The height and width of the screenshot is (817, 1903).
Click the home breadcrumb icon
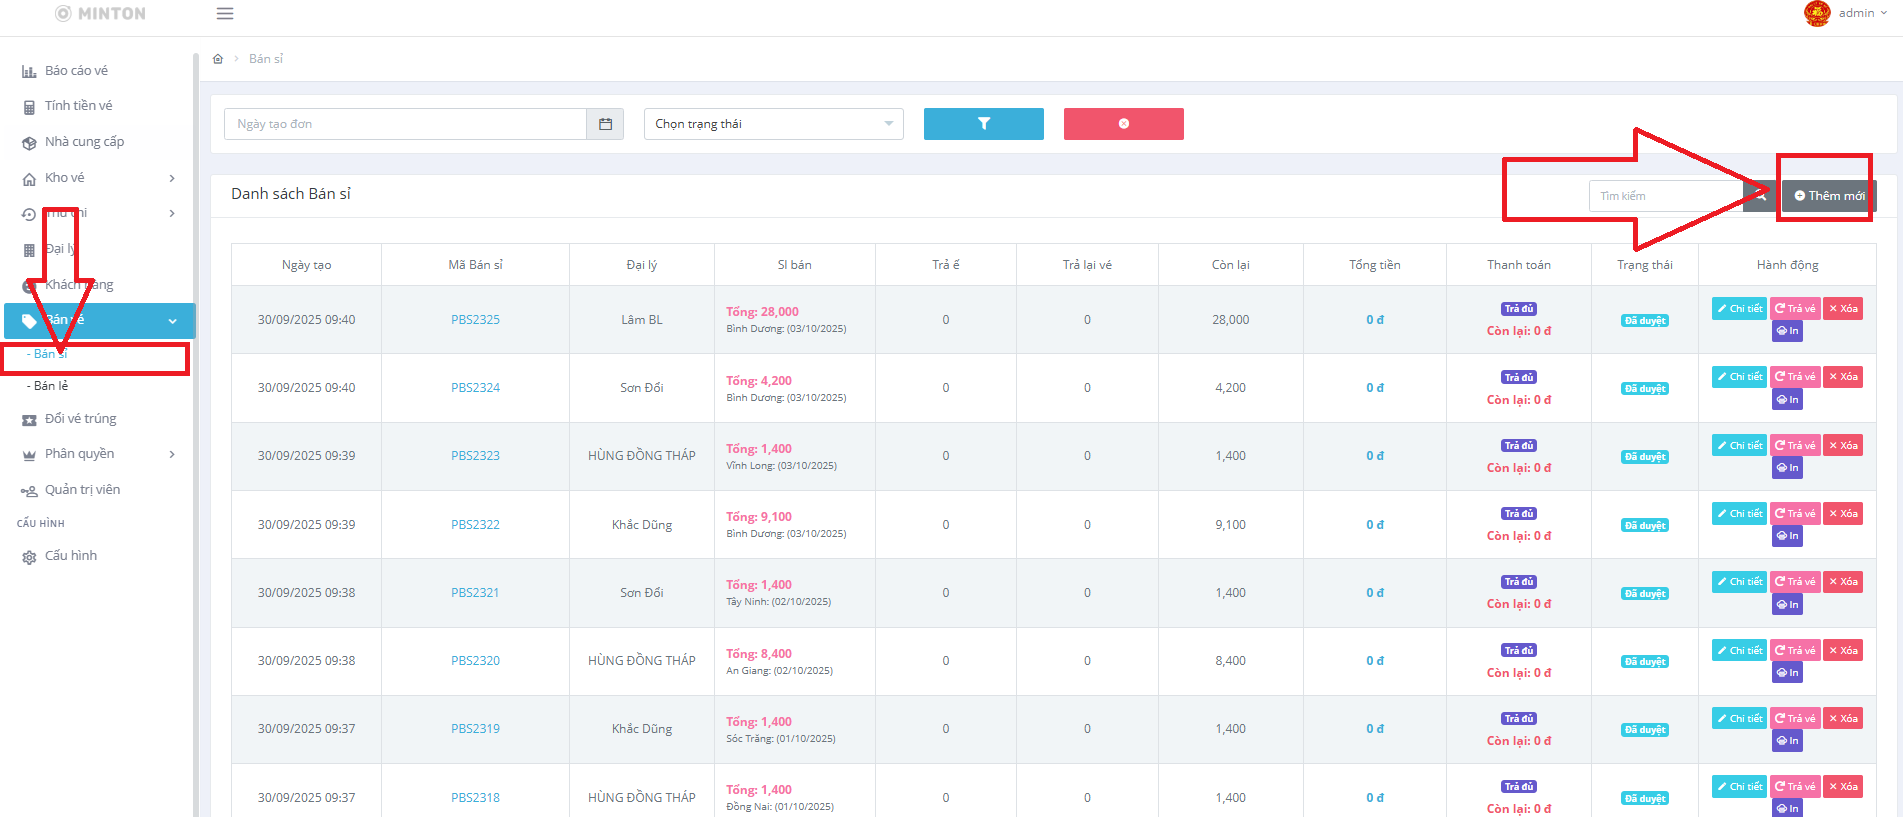coord(218,59)
